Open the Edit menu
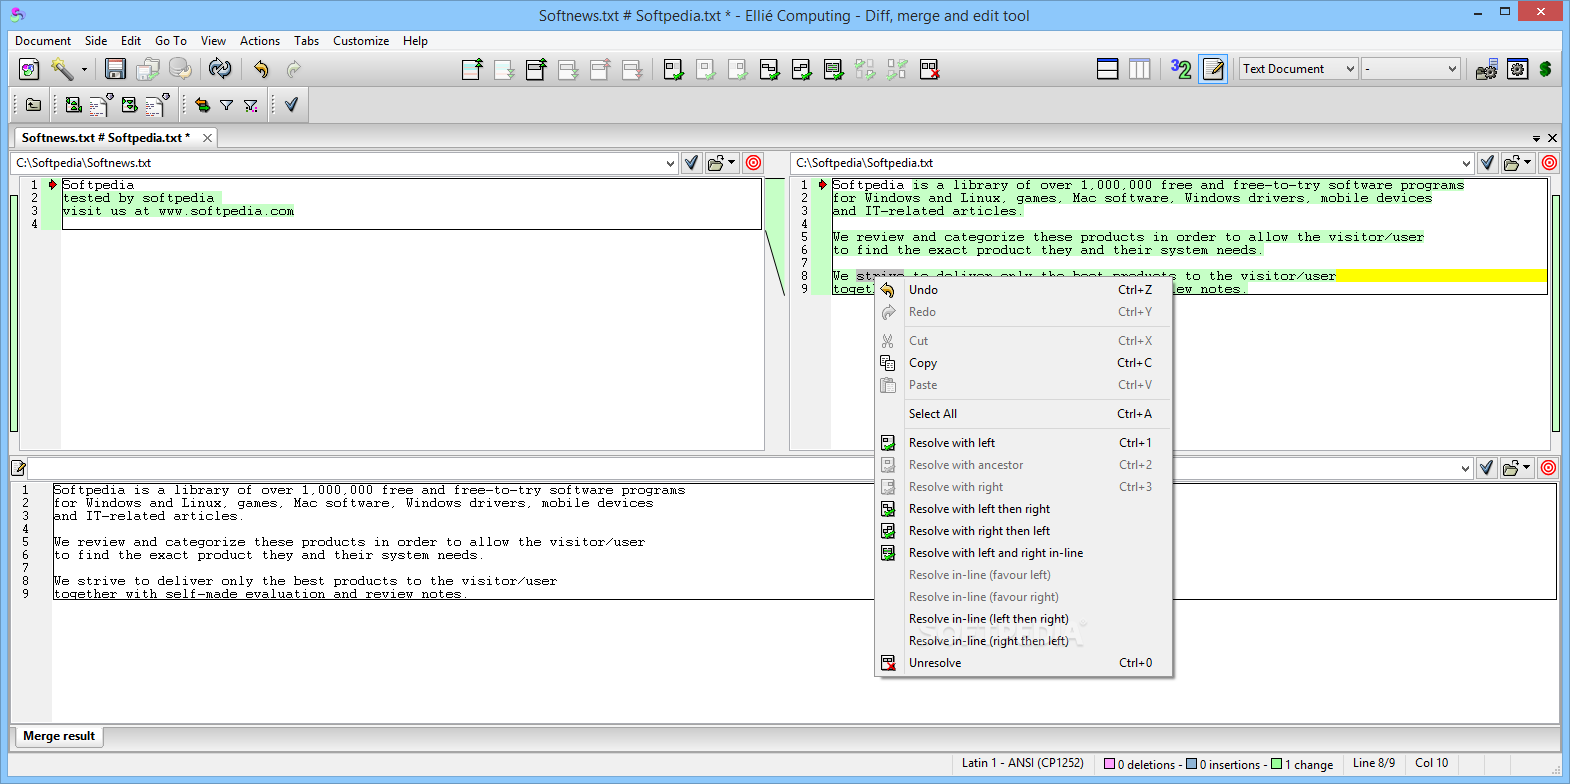The image size is (1570, 784). click(x=131, y=41)
